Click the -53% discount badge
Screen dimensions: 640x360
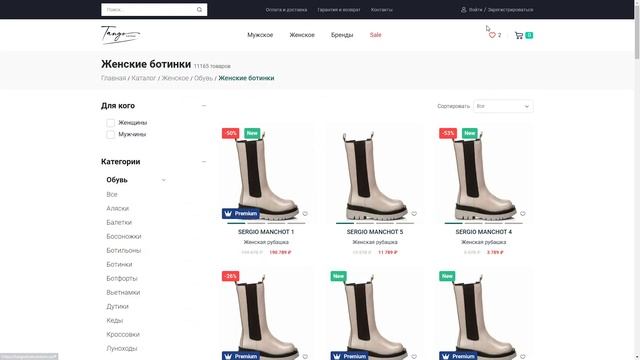[448, 133]
